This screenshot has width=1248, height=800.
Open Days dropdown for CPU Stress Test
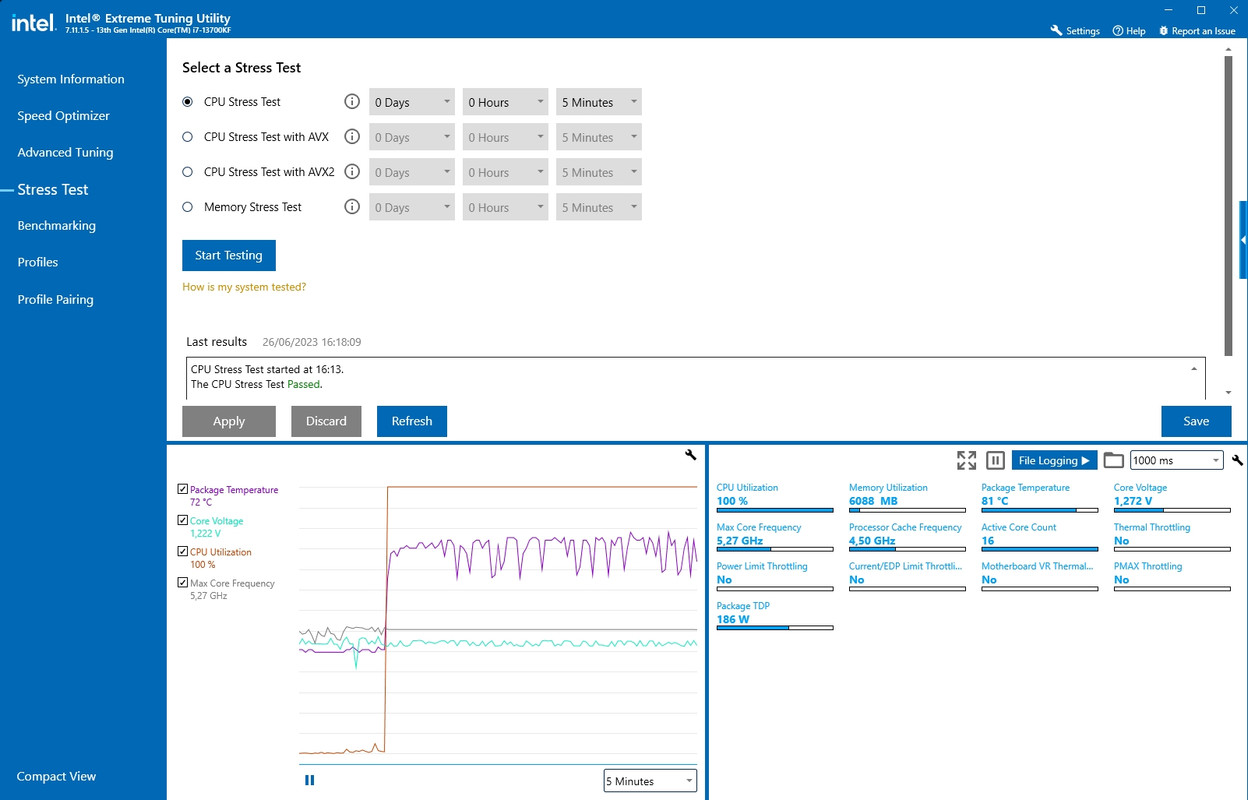click(412, 102)
